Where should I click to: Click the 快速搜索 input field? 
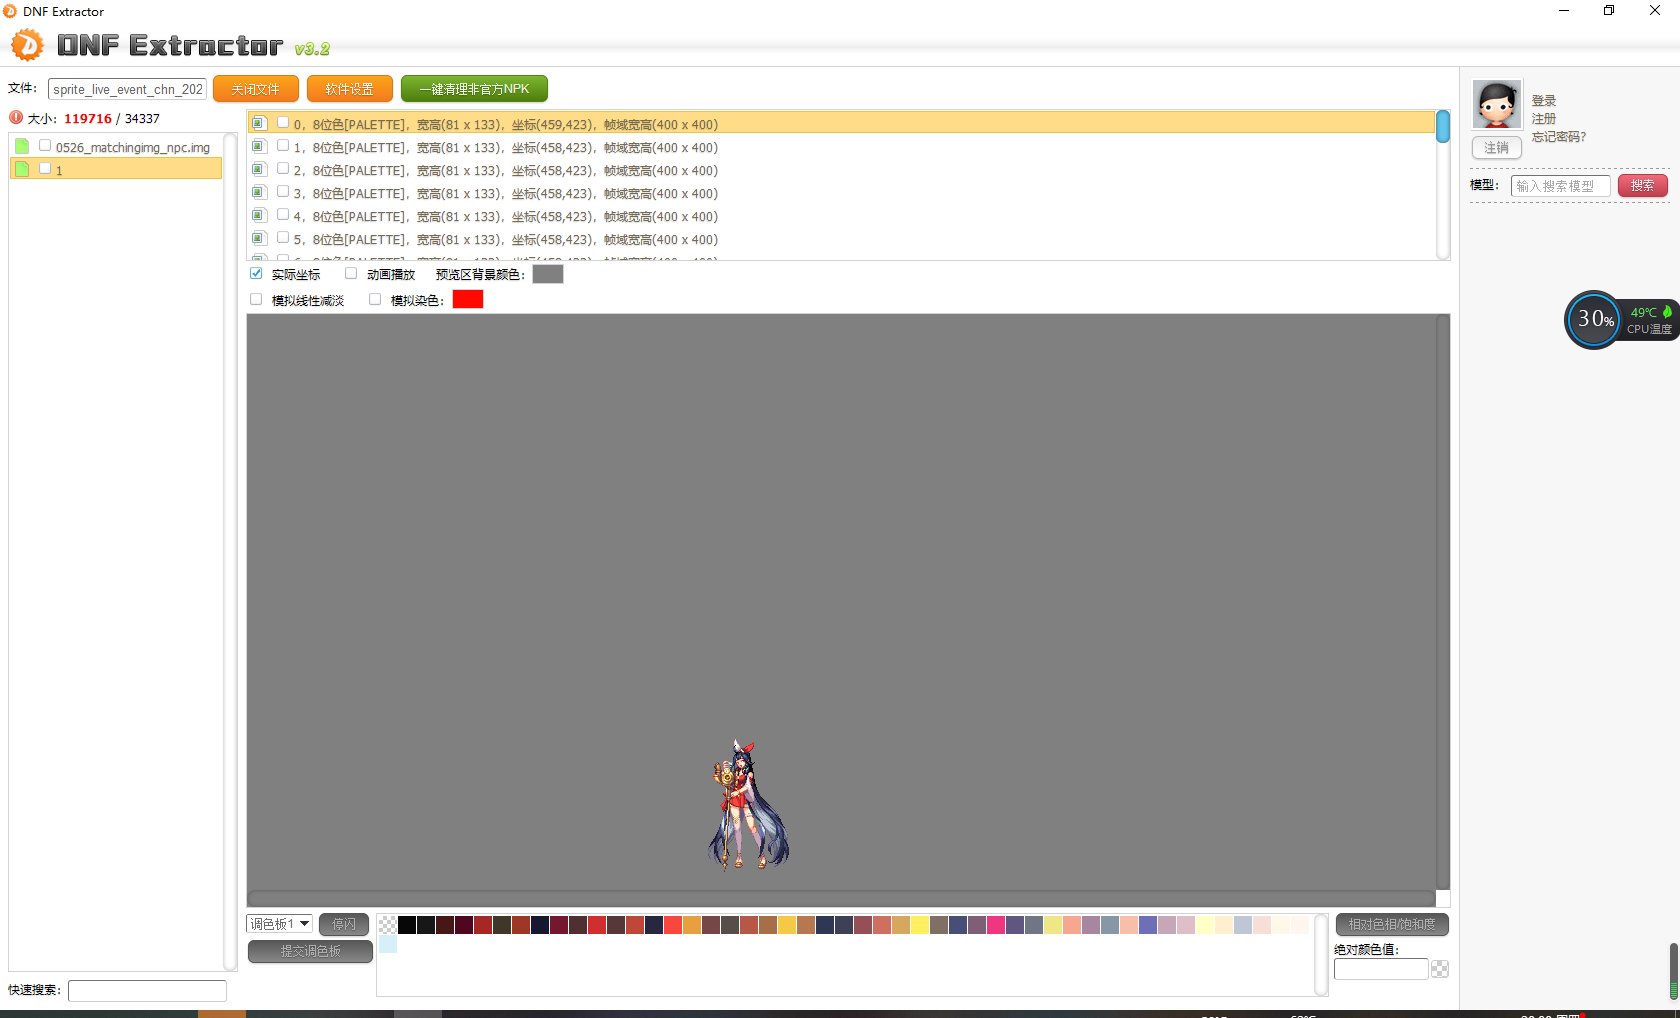(x=147, y=990)
